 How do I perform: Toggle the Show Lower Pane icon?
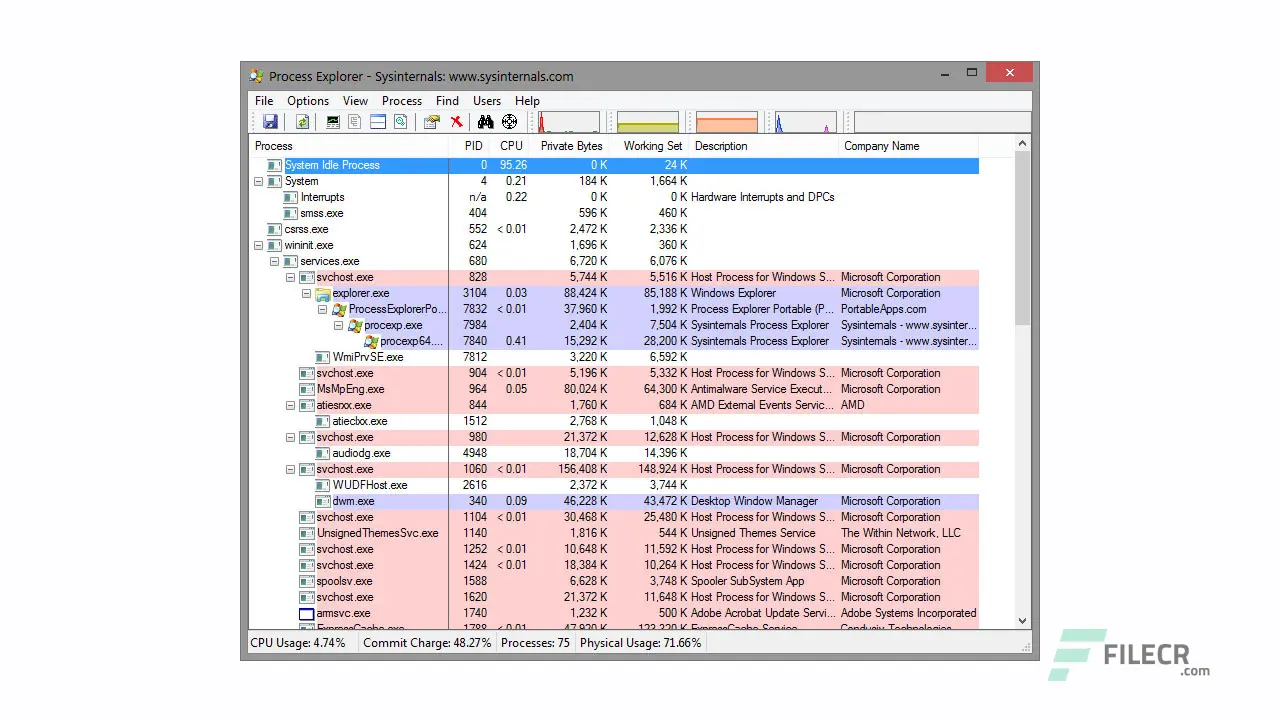click(x=378, y=122)
